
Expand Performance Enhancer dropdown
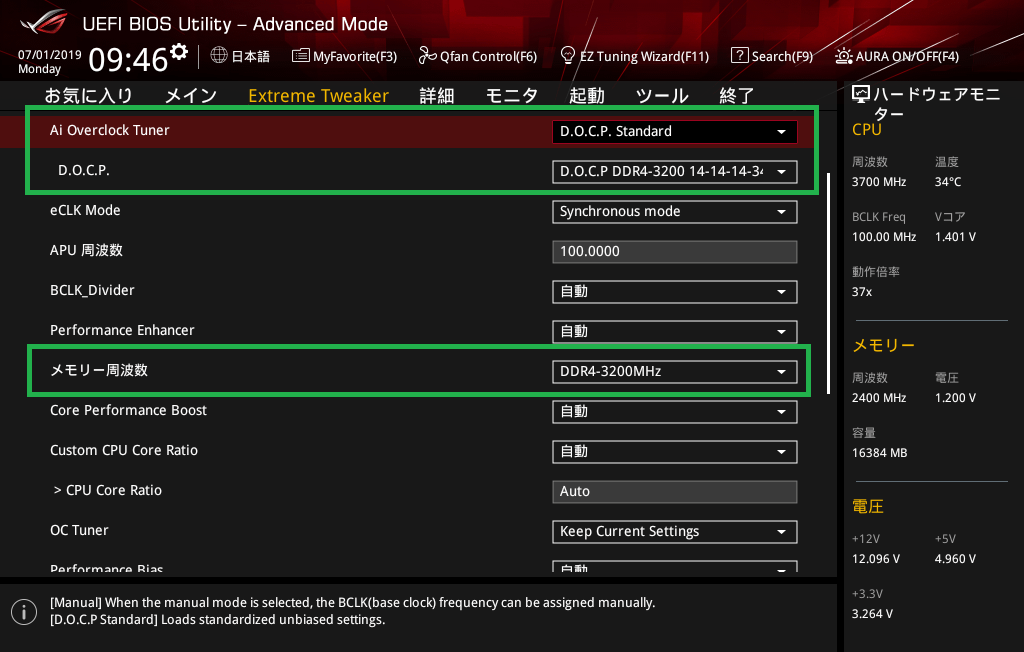tap(675, 331)
